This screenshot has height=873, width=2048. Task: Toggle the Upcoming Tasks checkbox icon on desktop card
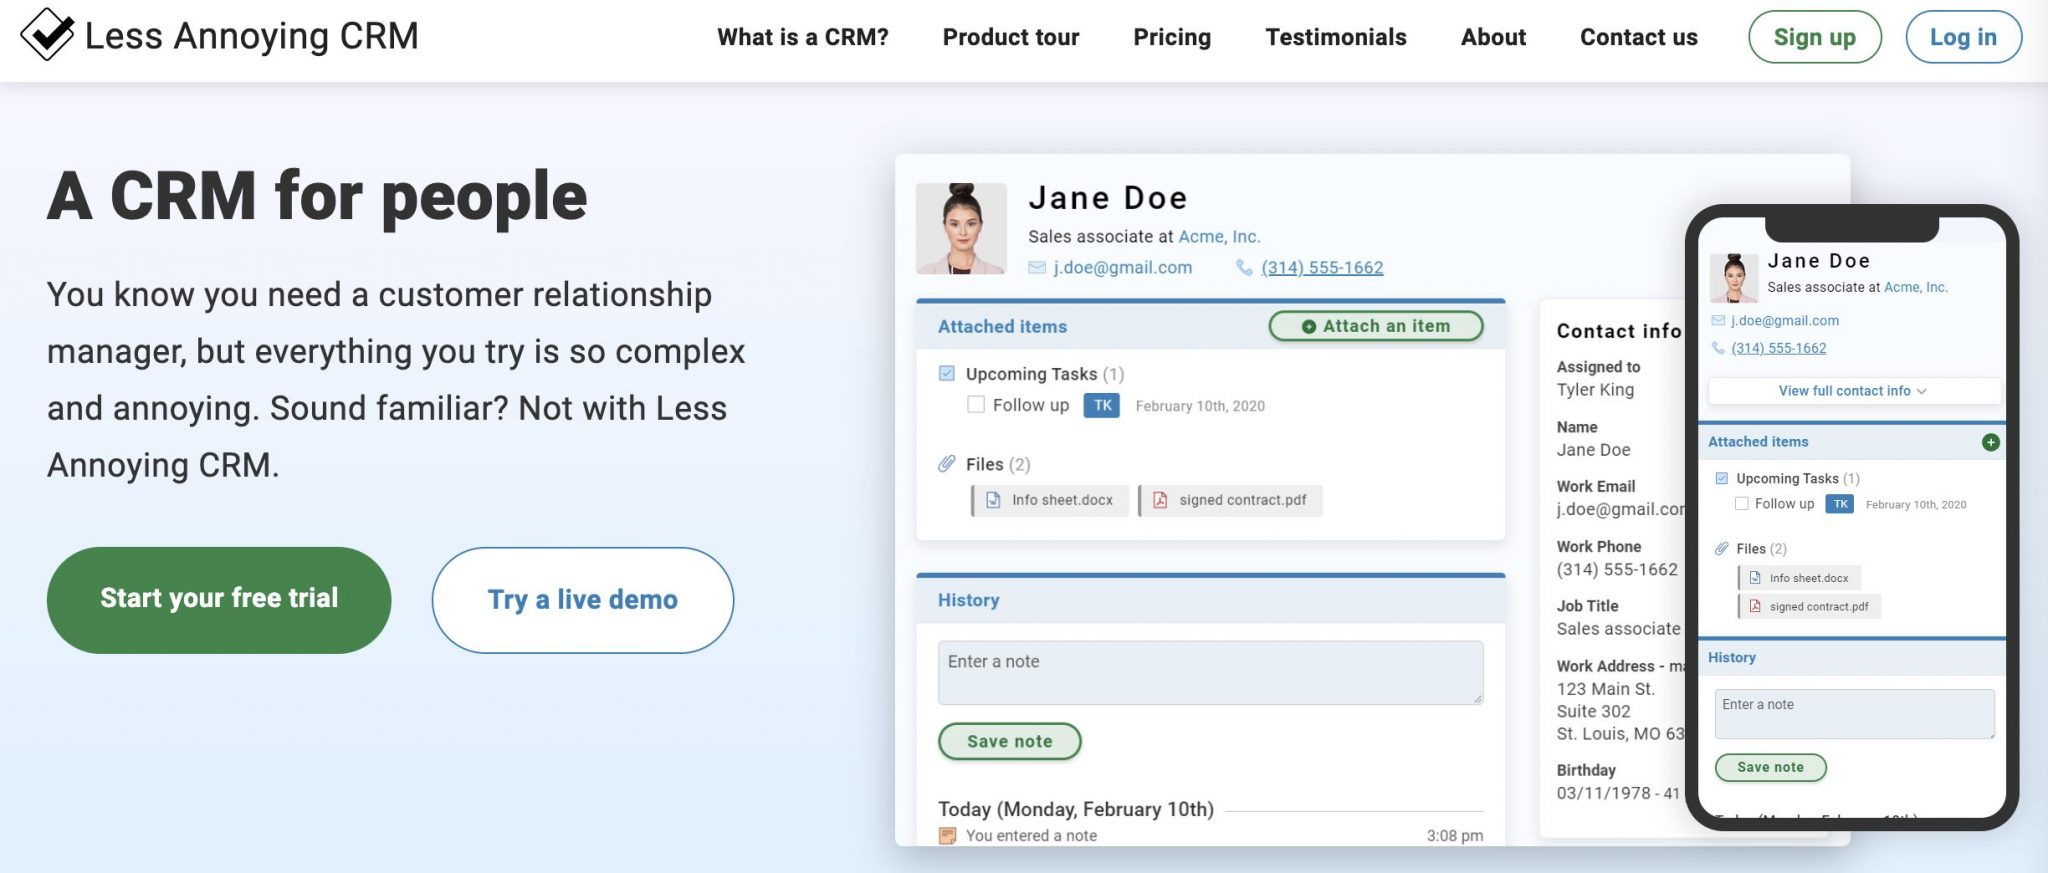click(947, 374)
